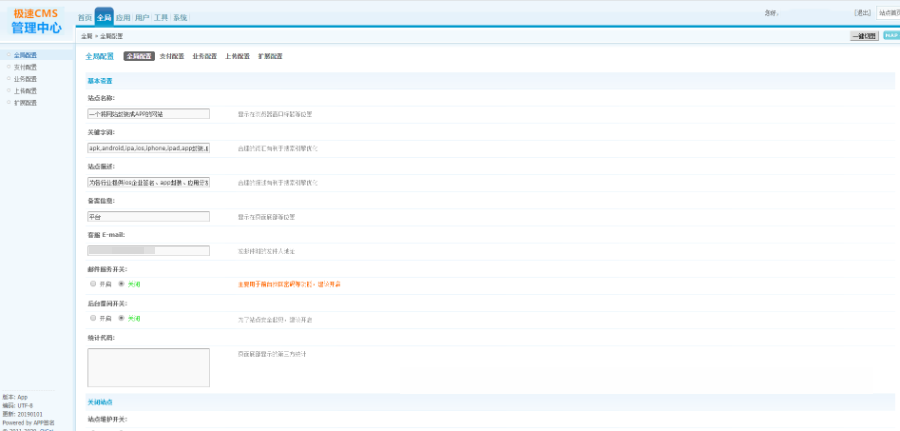Enable the 后台登录开关 开启 radio option

point(93,318)
